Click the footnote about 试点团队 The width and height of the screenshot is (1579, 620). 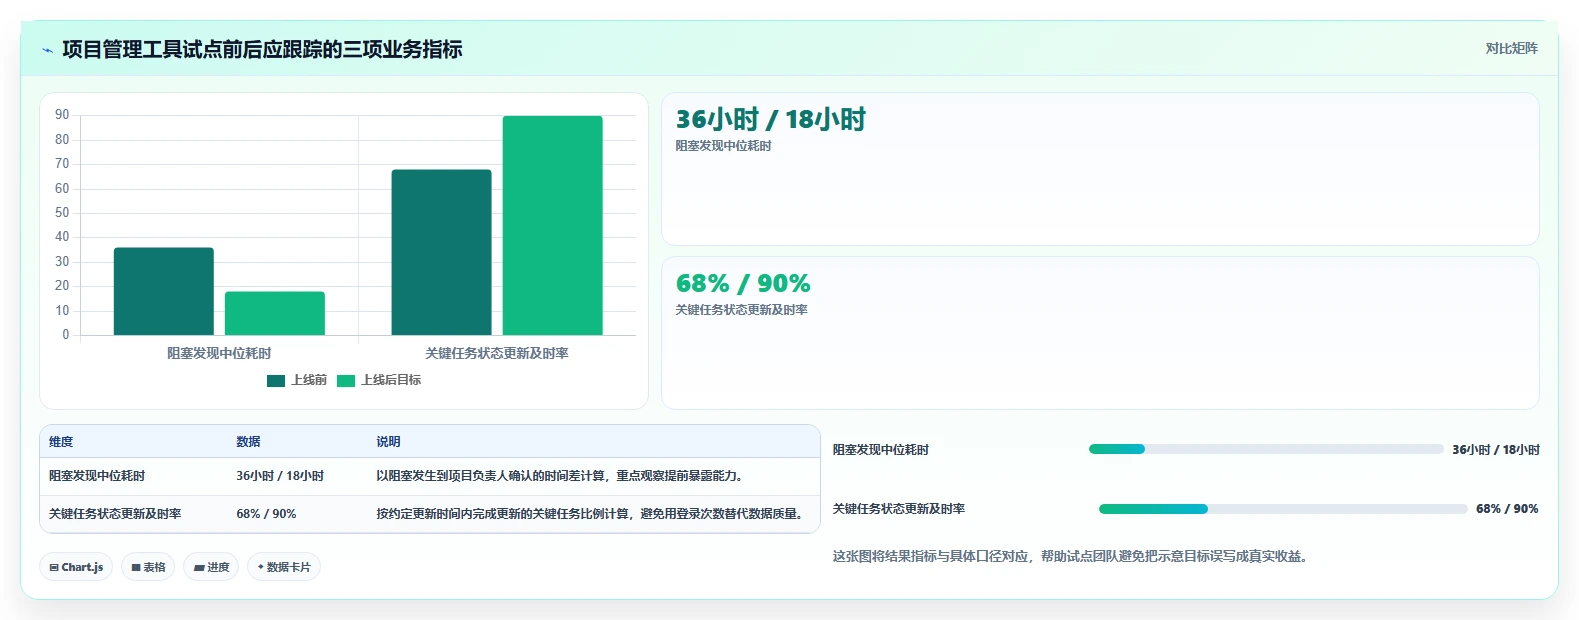pos(1070,556)
